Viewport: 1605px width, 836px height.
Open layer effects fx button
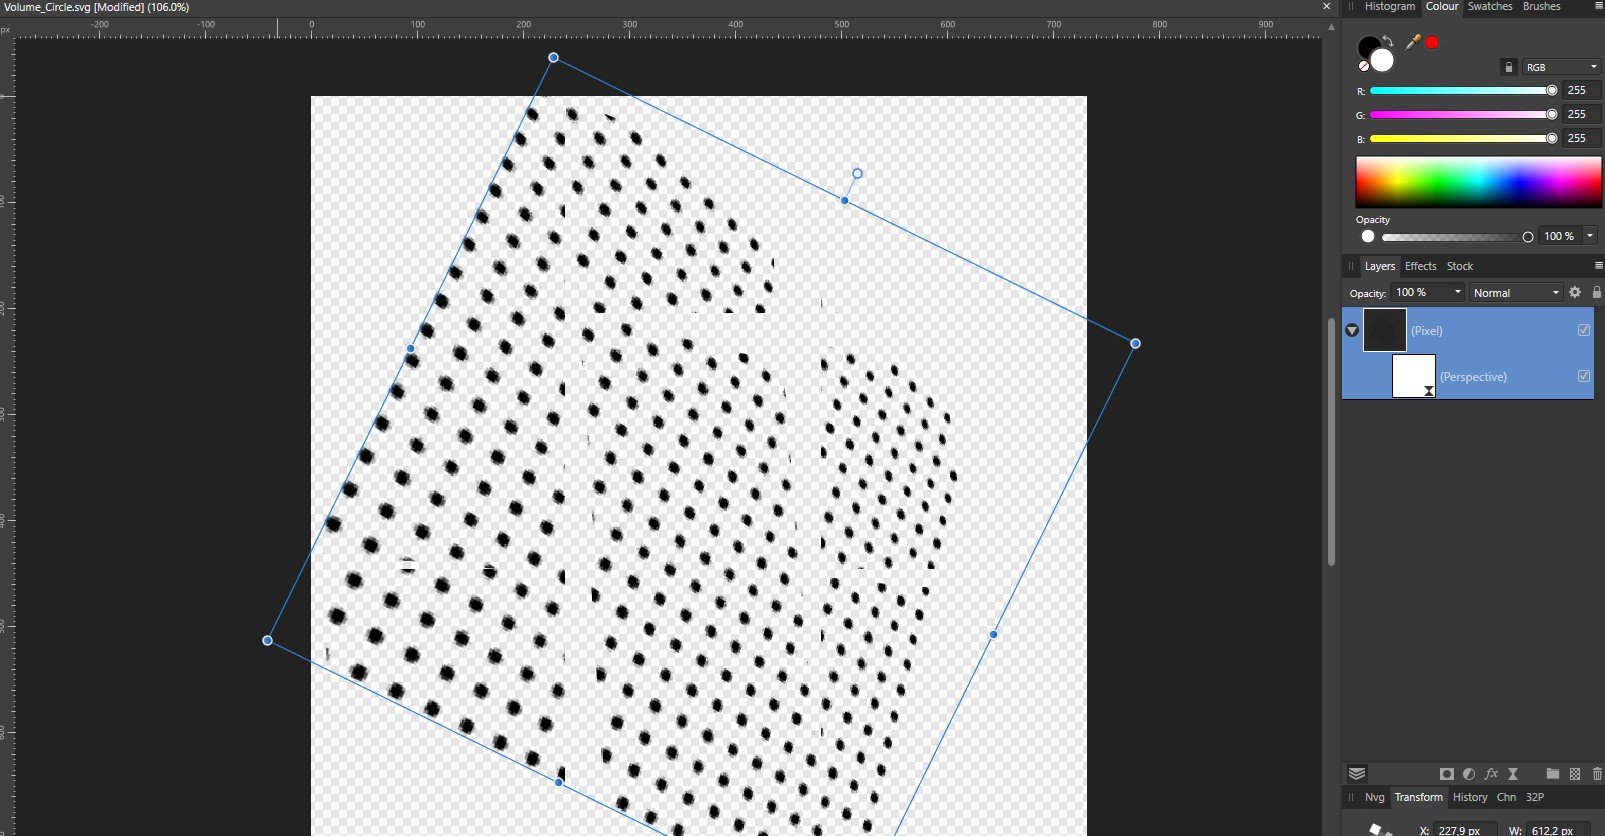(x=1491, y=774)
